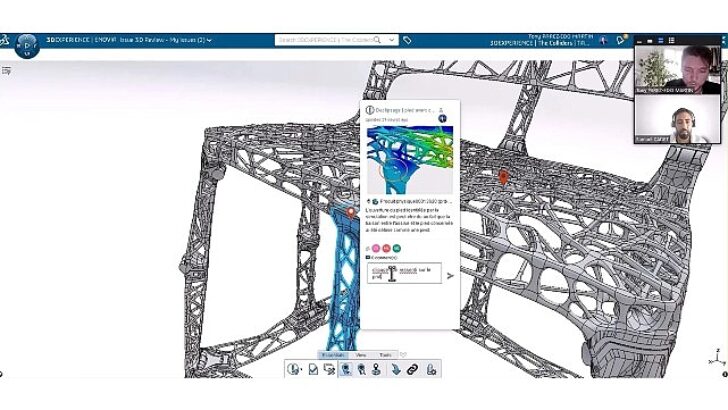Click the blue arrow toolbar icon

(395, 369)
